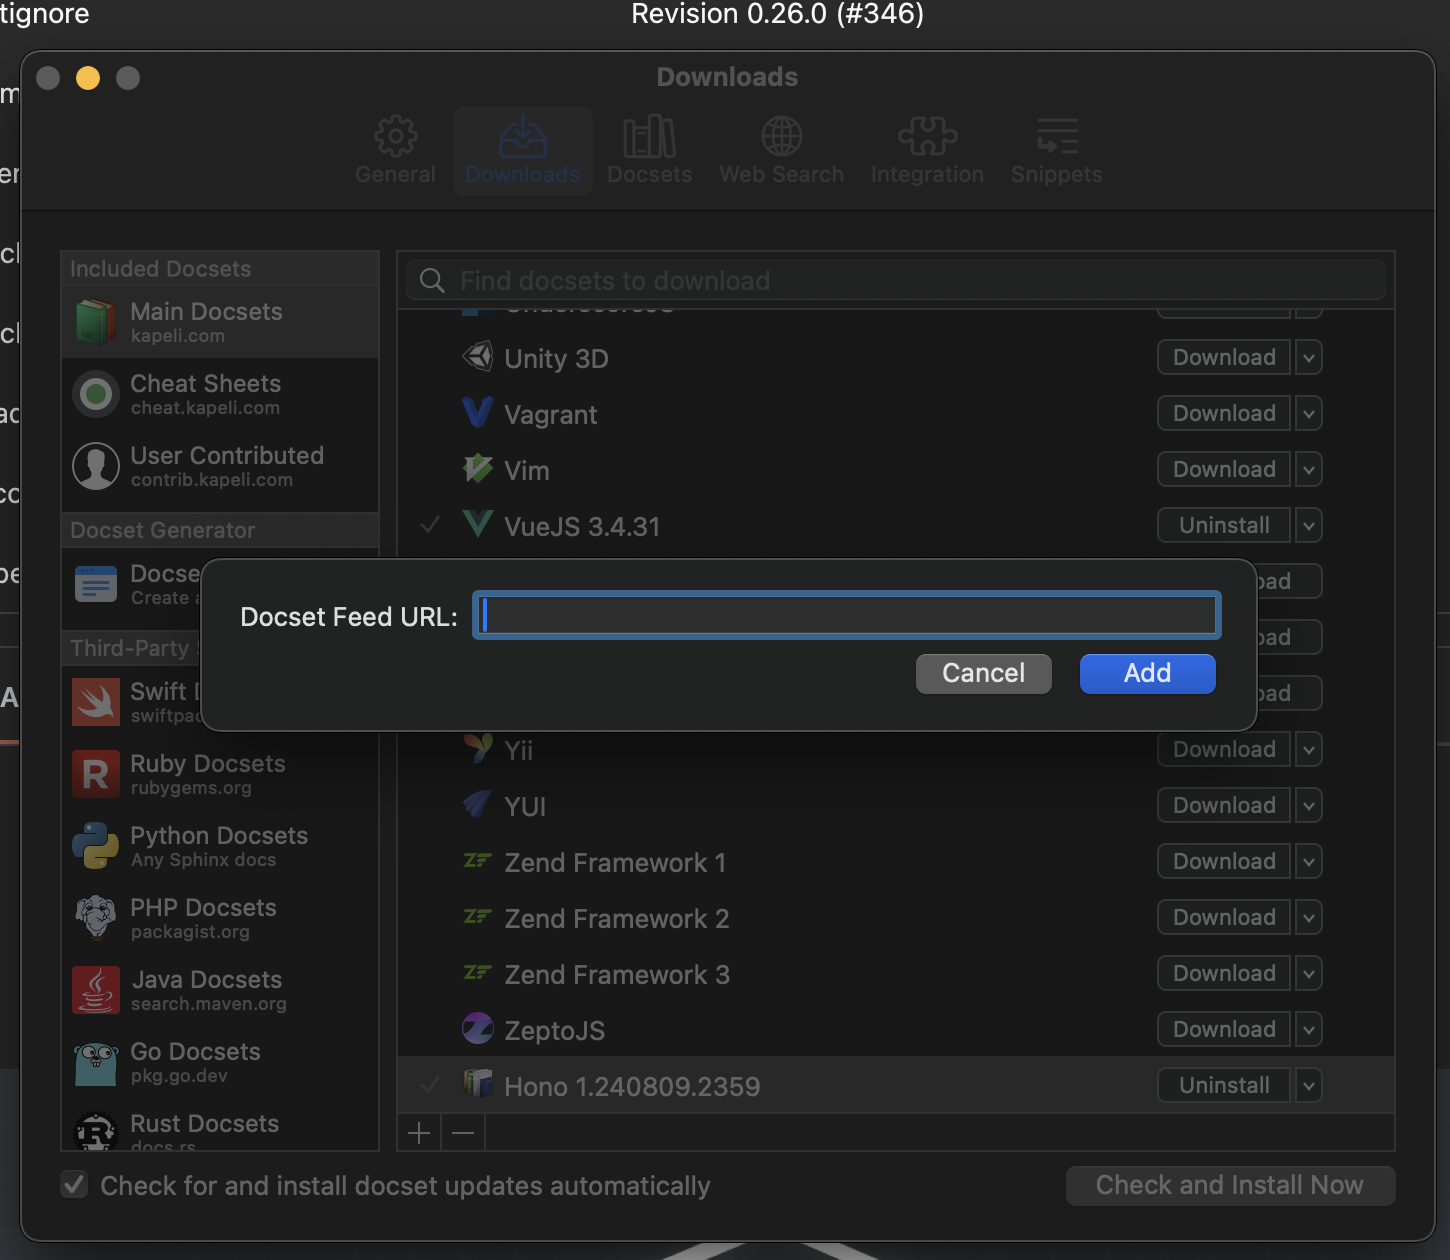Open the Snippets section icon
Viewport: 1450px width, 1260px height.
pos(1056,136)
